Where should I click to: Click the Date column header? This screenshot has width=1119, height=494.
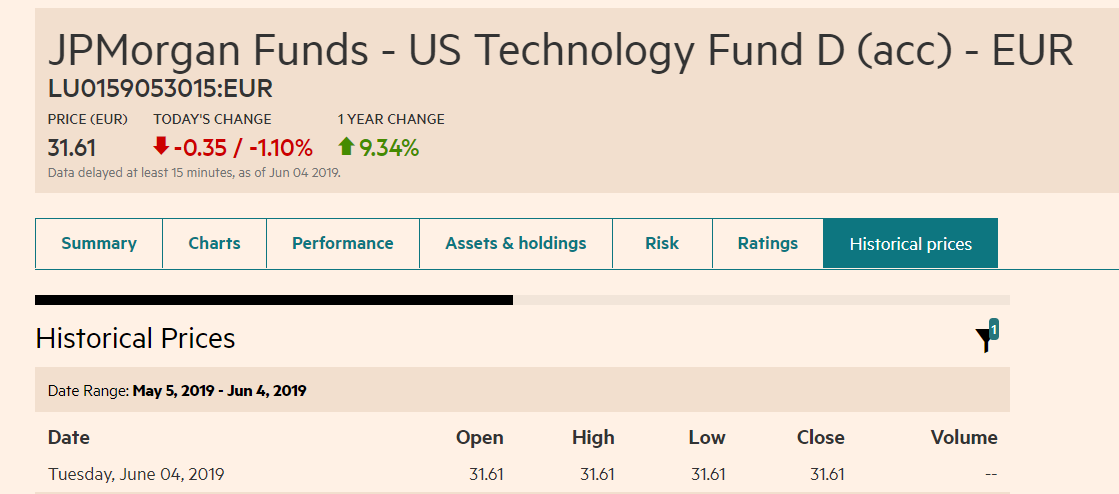click(69, 437)
